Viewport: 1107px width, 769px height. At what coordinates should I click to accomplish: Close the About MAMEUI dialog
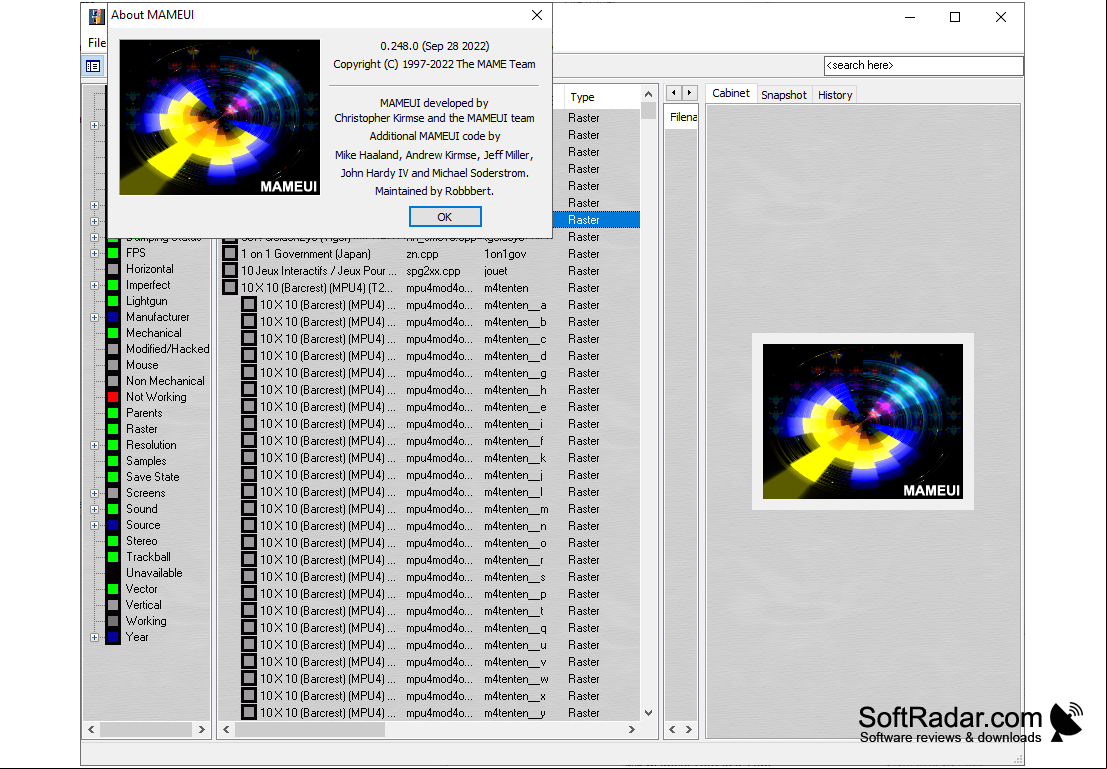537,15
